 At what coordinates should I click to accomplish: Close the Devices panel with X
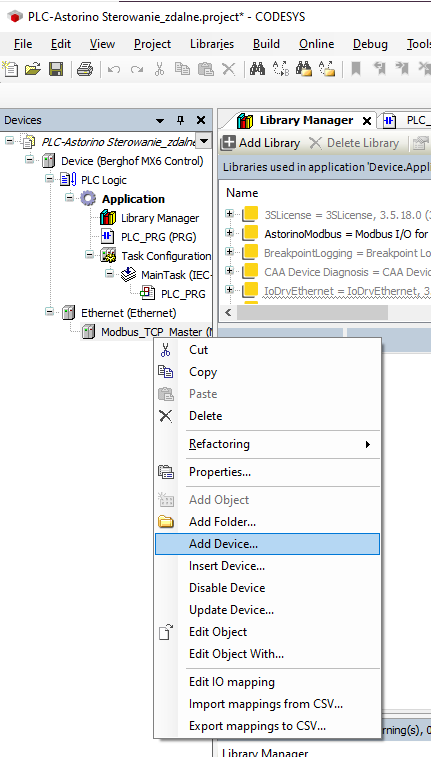(201, 120)
